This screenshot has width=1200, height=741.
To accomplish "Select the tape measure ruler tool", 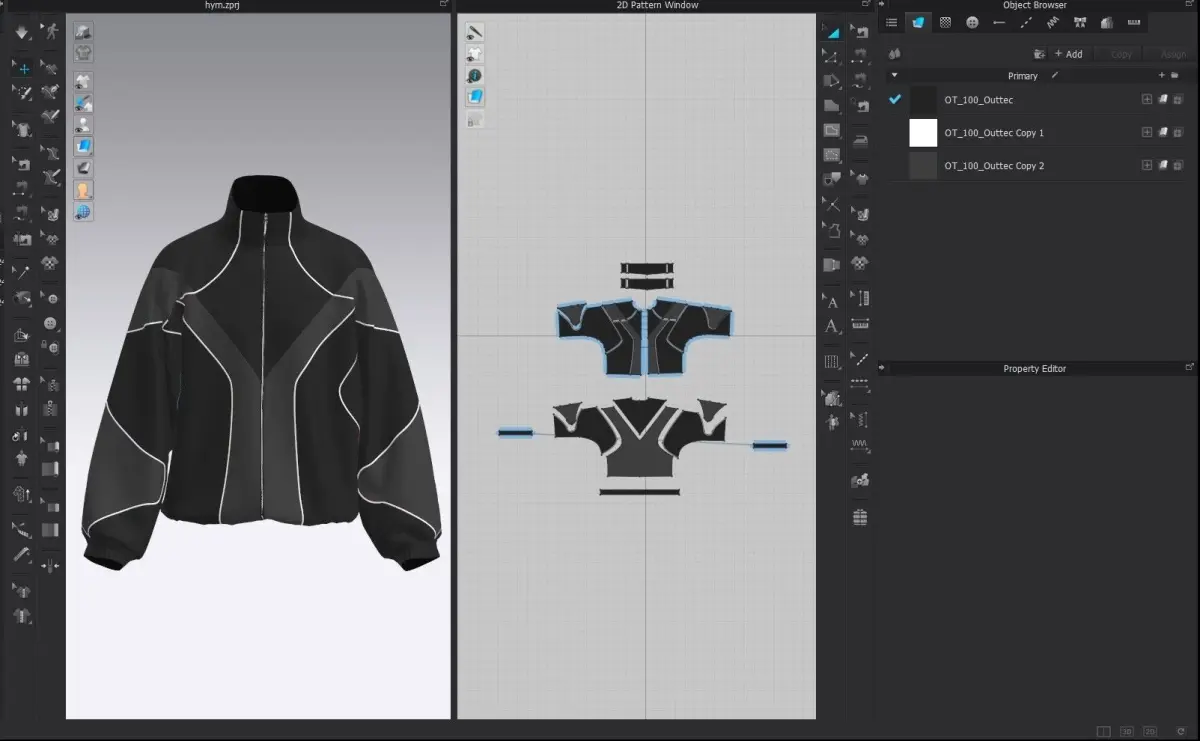I will click(x=860, y=324).
